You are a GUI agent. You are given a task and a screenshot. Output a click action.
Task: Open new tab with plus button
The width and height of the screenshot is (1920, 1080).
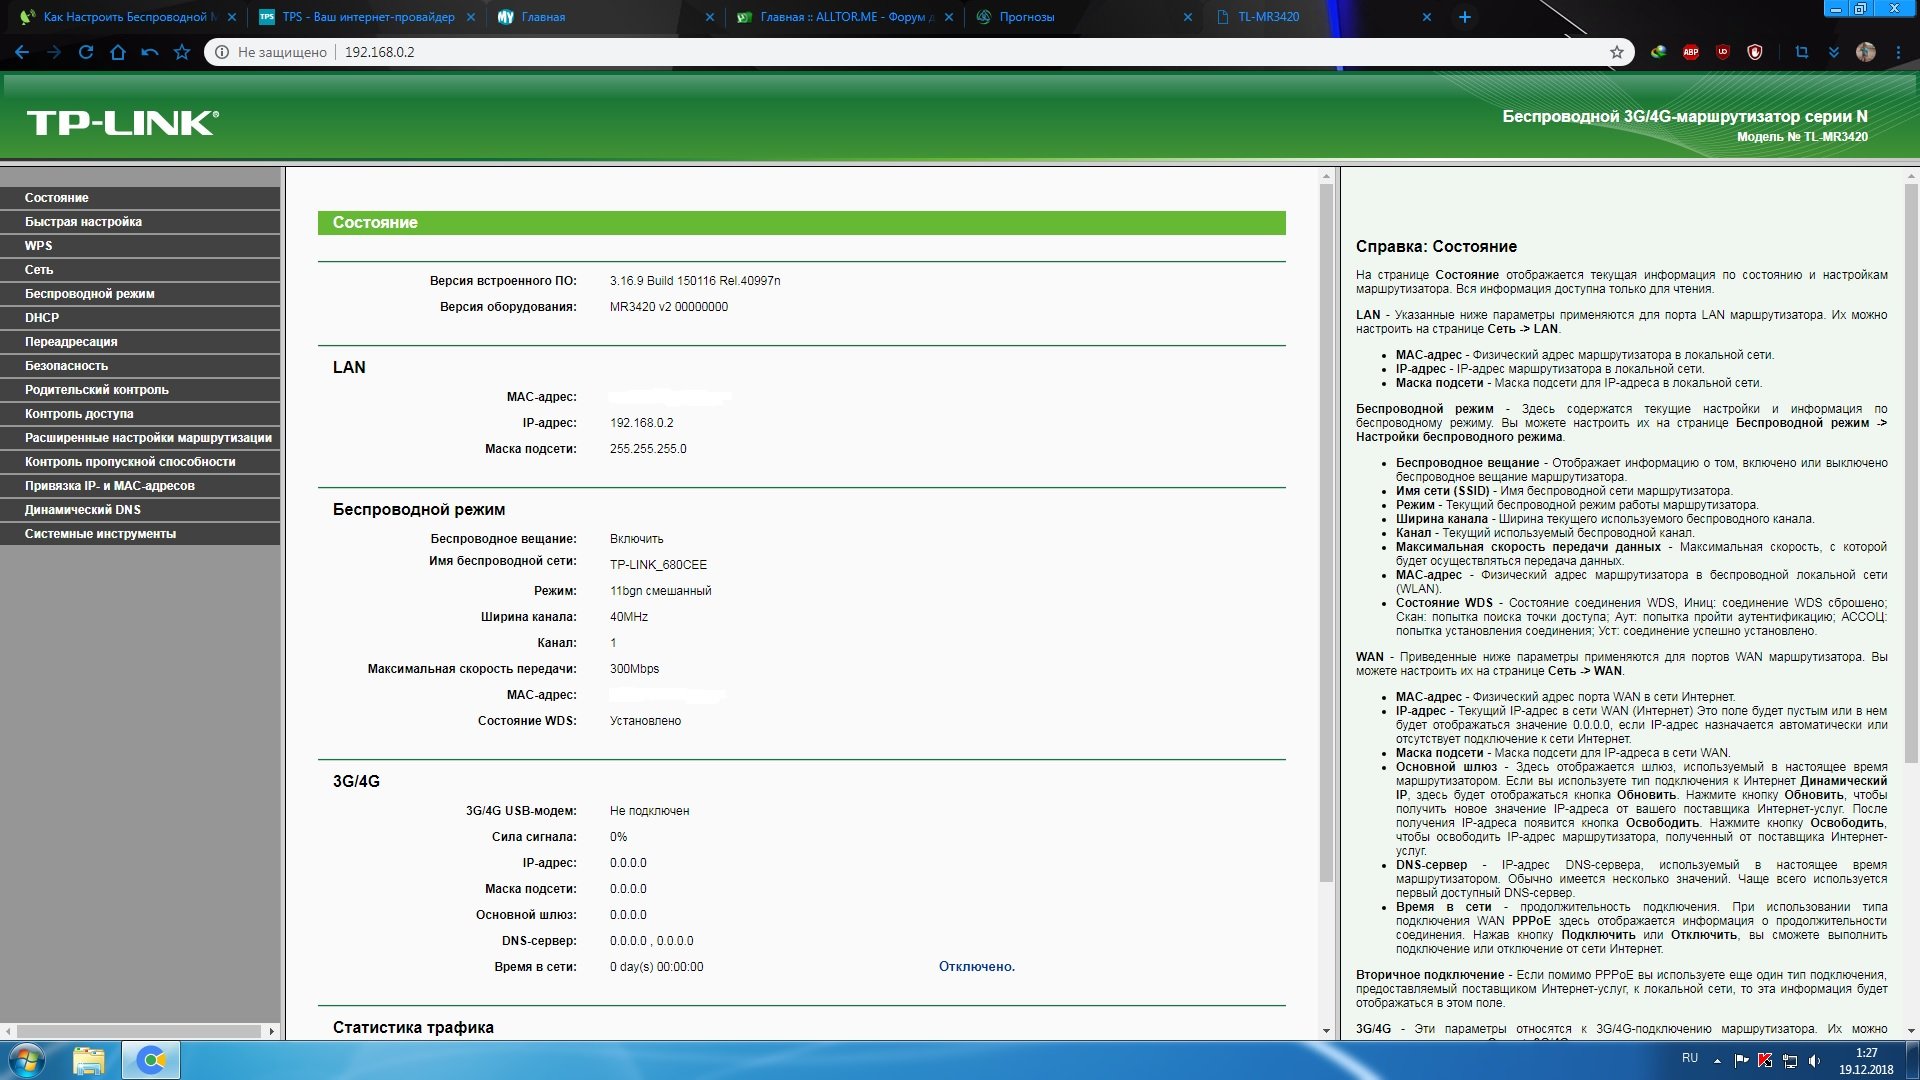[x=1465, y=17]
